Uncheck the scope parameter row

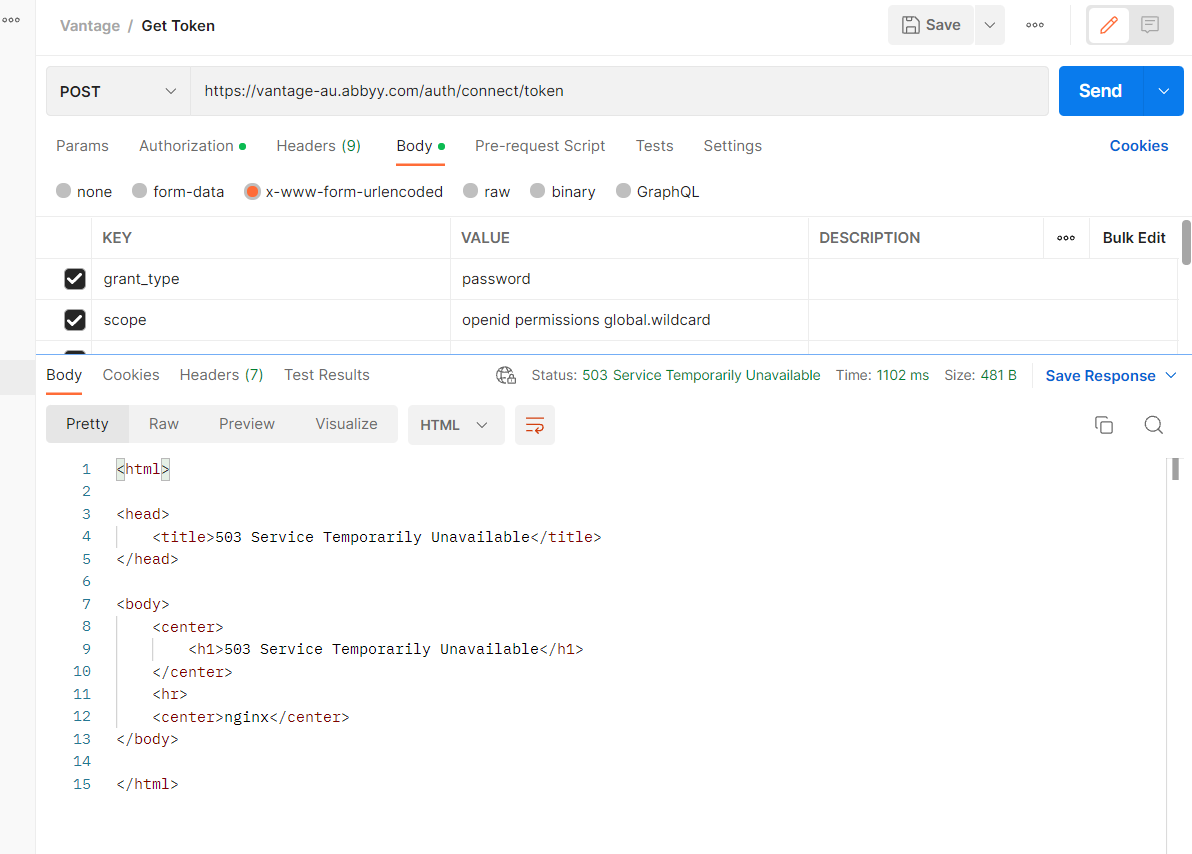point(74,320)
